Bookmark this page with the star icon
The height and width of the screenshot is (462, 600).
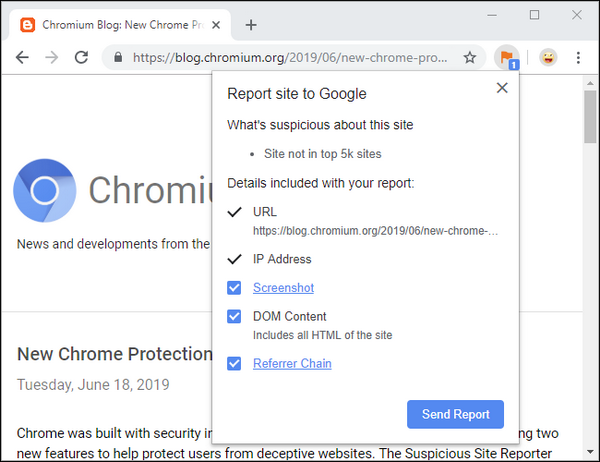click(x=469, y=58)
